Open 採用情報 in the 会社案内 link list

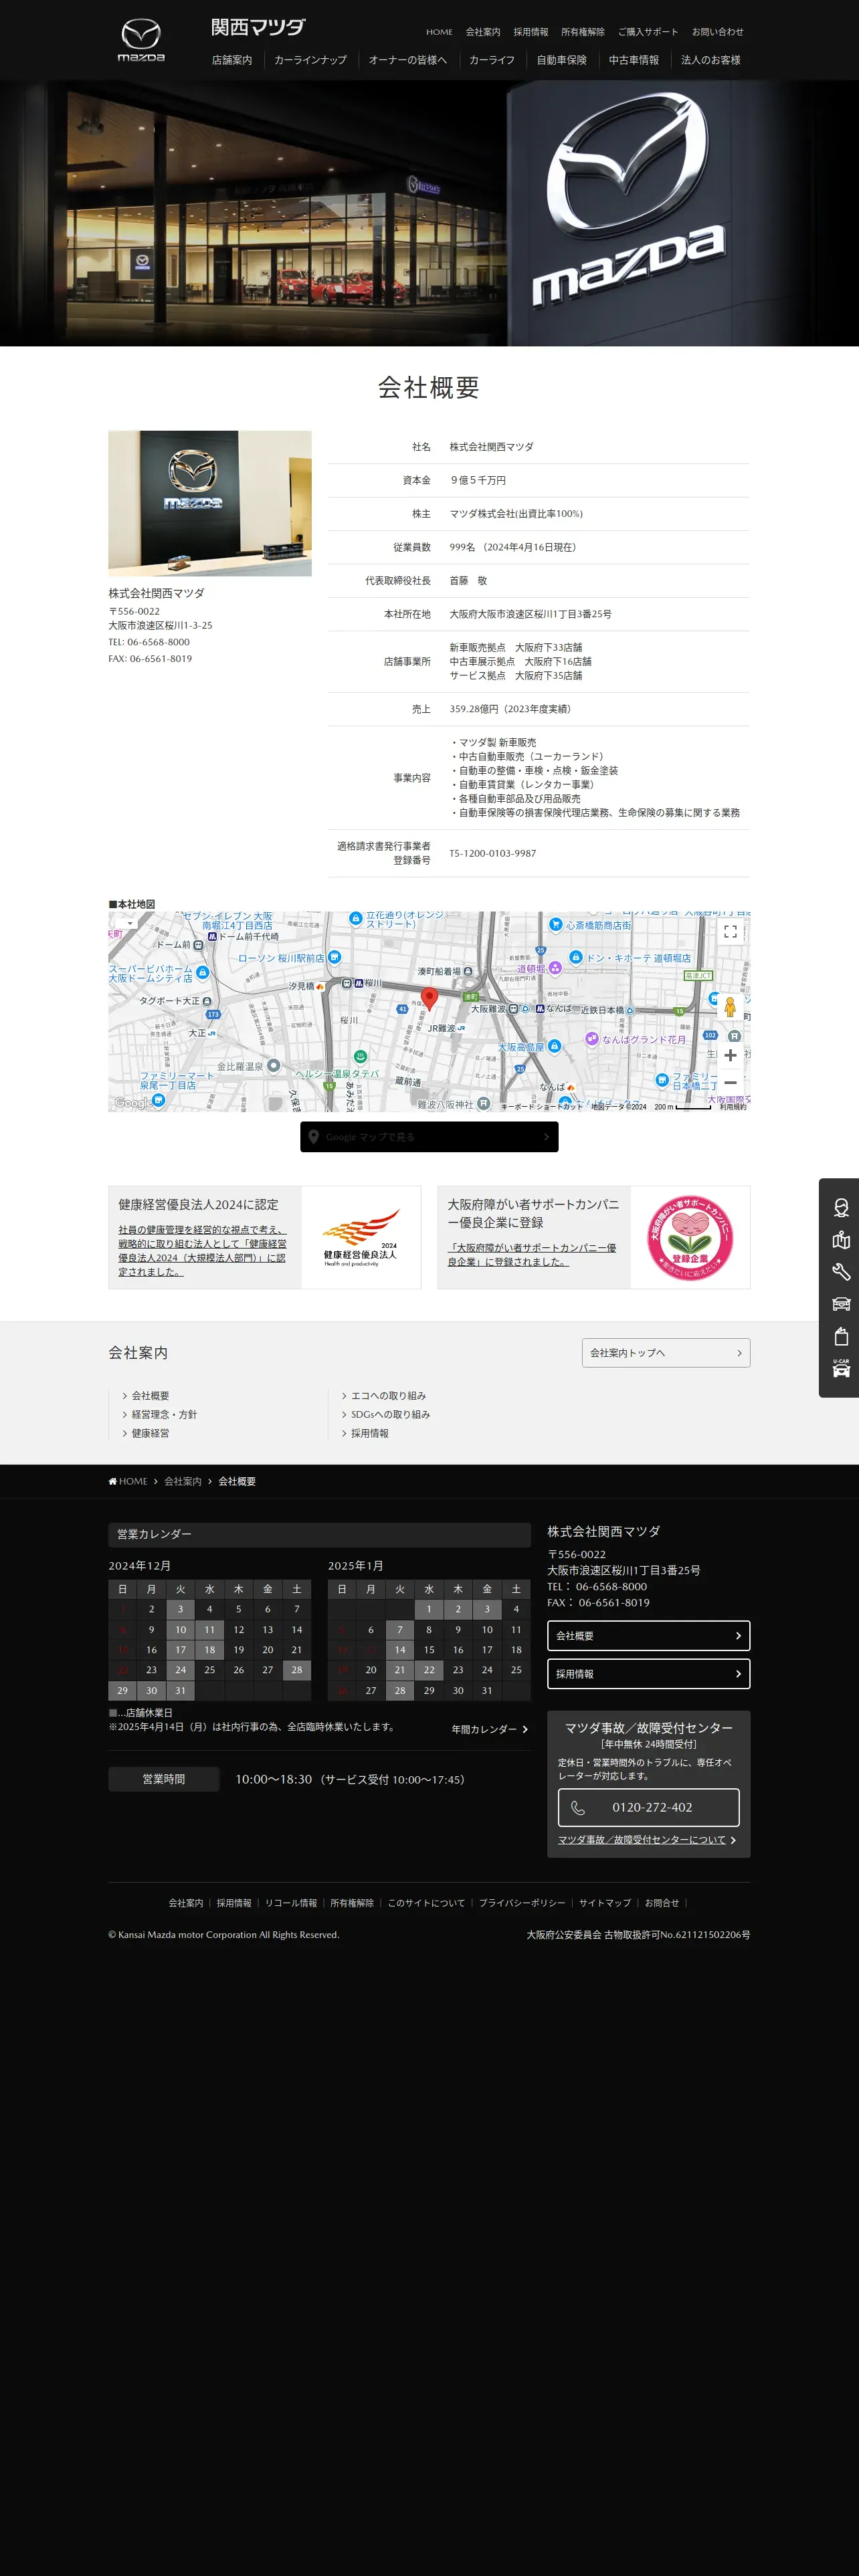pos(369,1433)
